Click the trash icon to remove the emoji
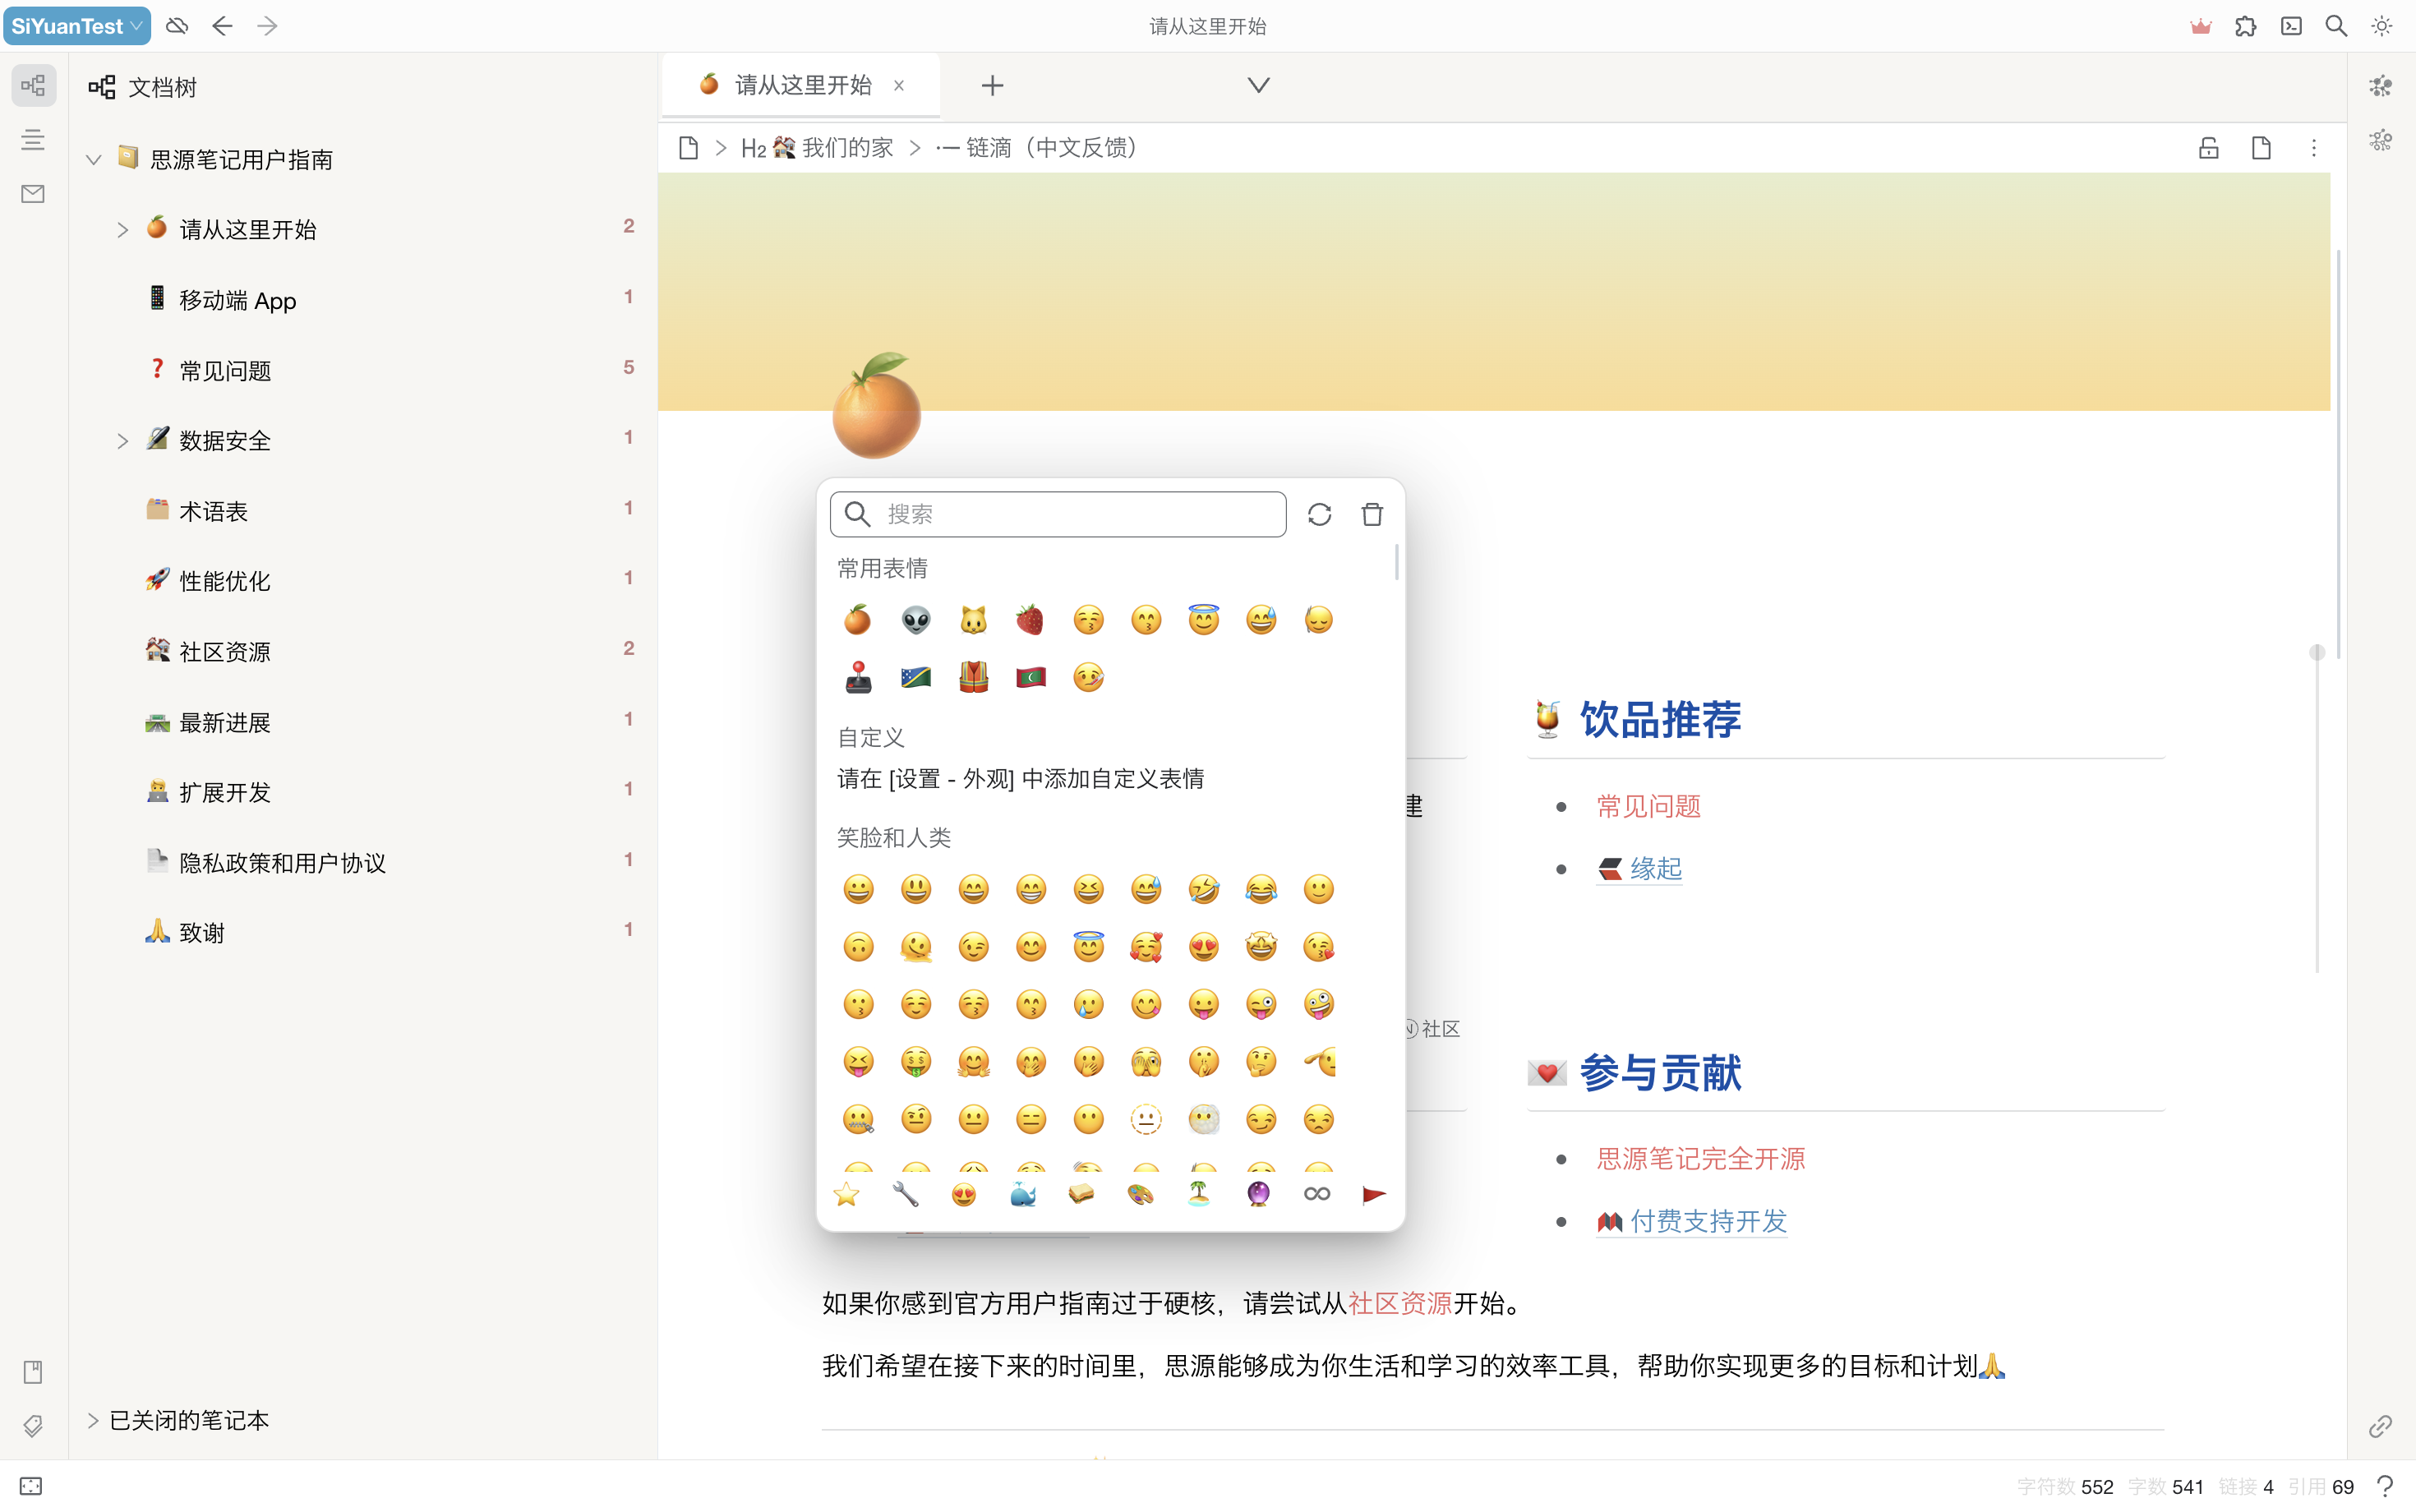2416x1512 pixels. [x=1372, y=514]
